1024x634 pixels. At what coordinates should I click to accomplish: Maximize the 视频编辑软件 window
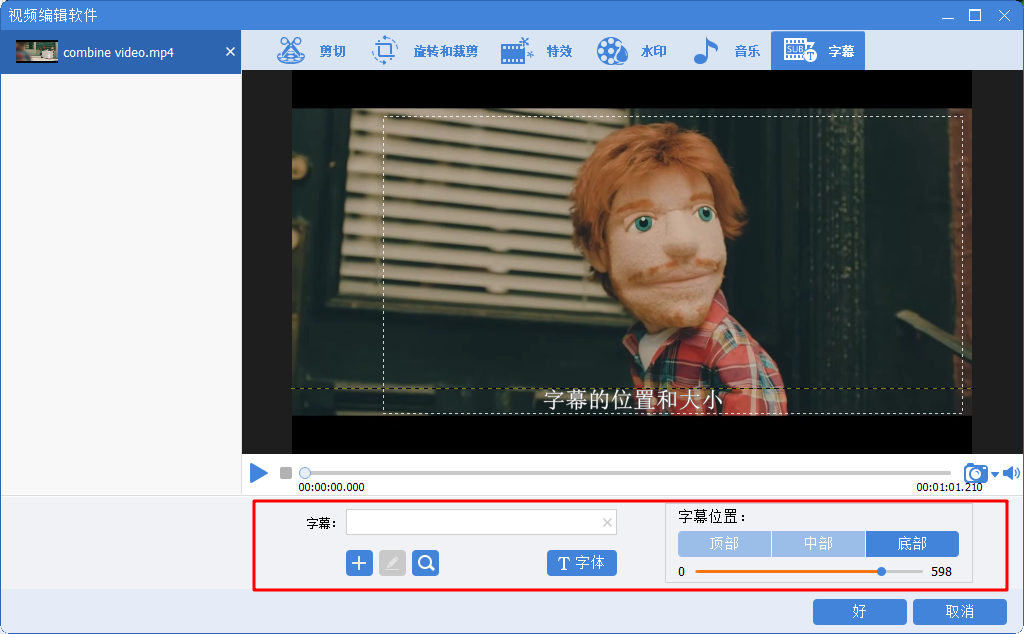click(x=975, y=15)
